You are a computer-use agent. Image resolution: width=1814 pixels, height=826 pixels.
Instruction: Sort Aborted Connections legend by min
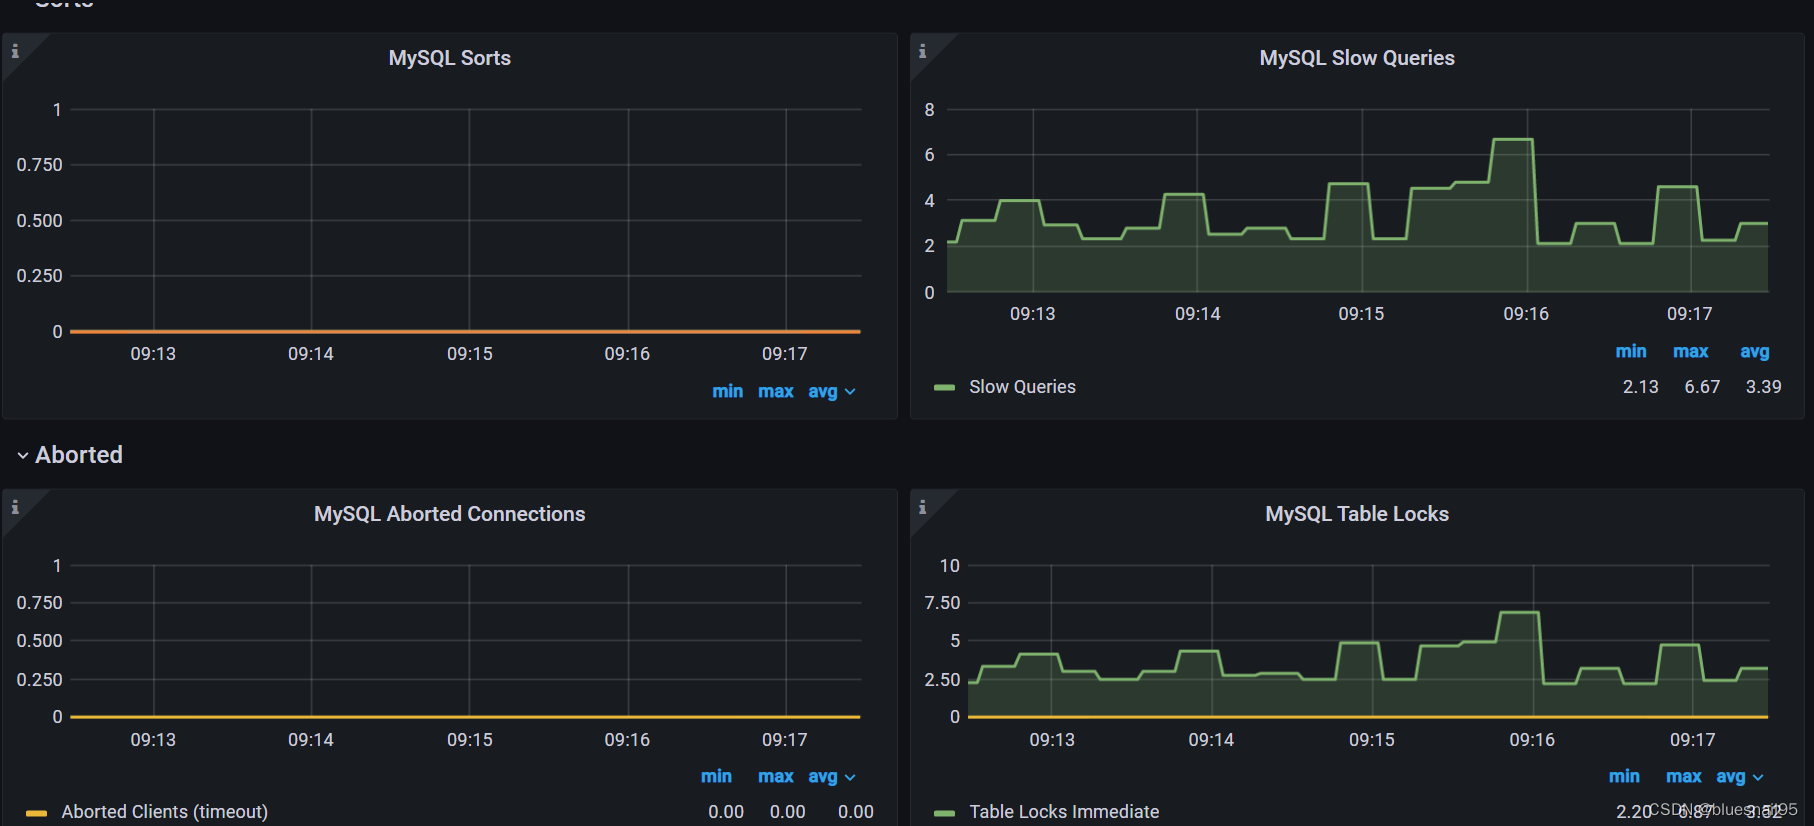pos(716,776)
